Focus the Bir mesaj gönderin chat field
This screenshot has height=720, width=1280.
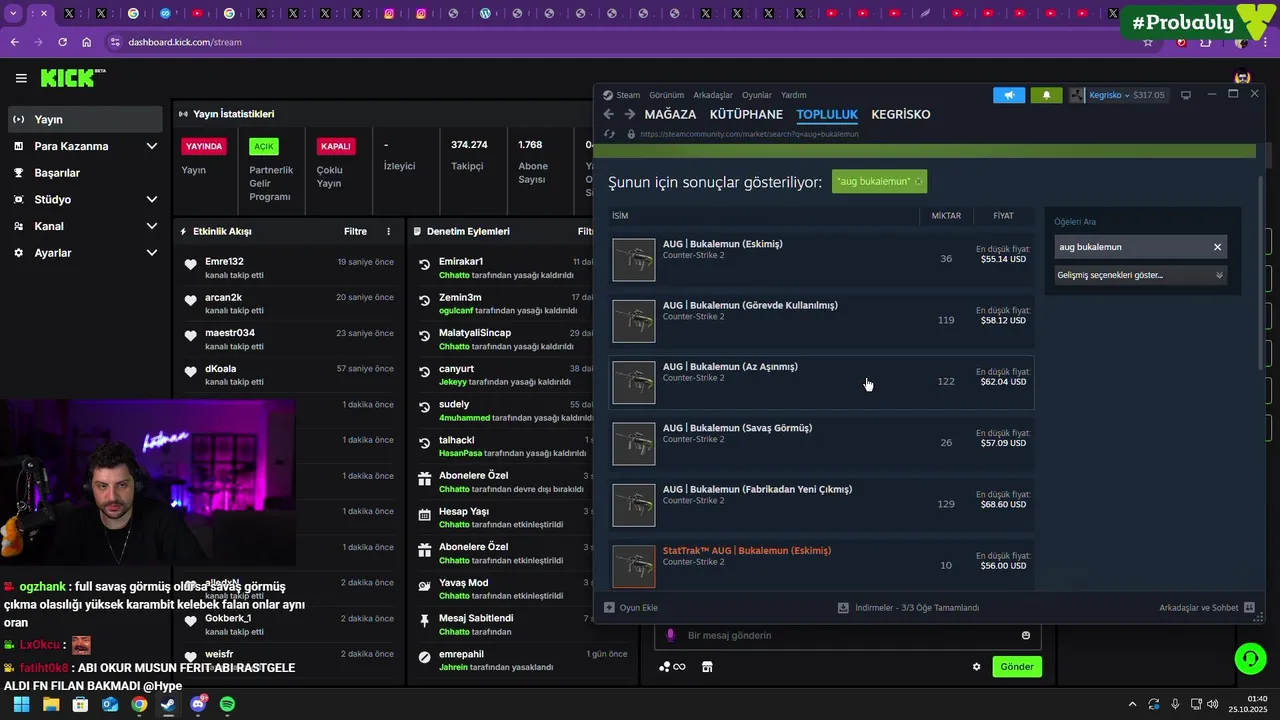coord(848,635)
